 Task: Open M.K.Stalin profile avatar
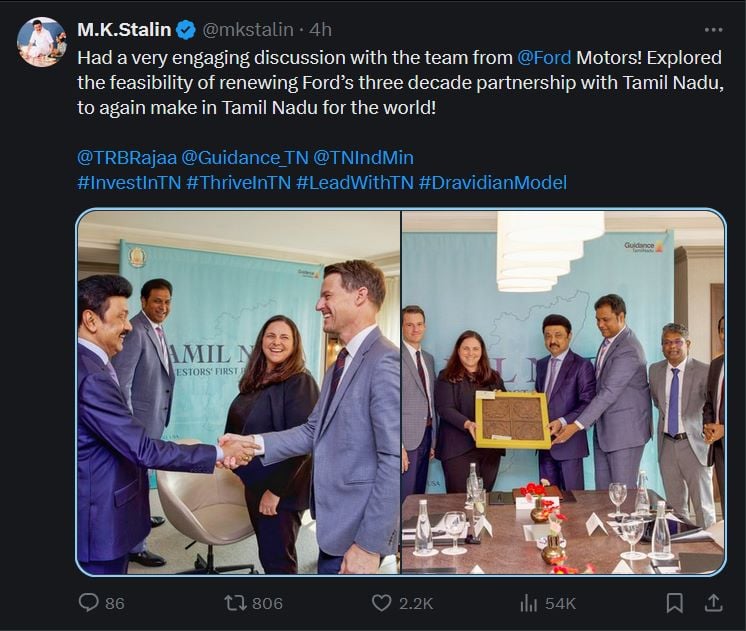(x=42, y=43)
